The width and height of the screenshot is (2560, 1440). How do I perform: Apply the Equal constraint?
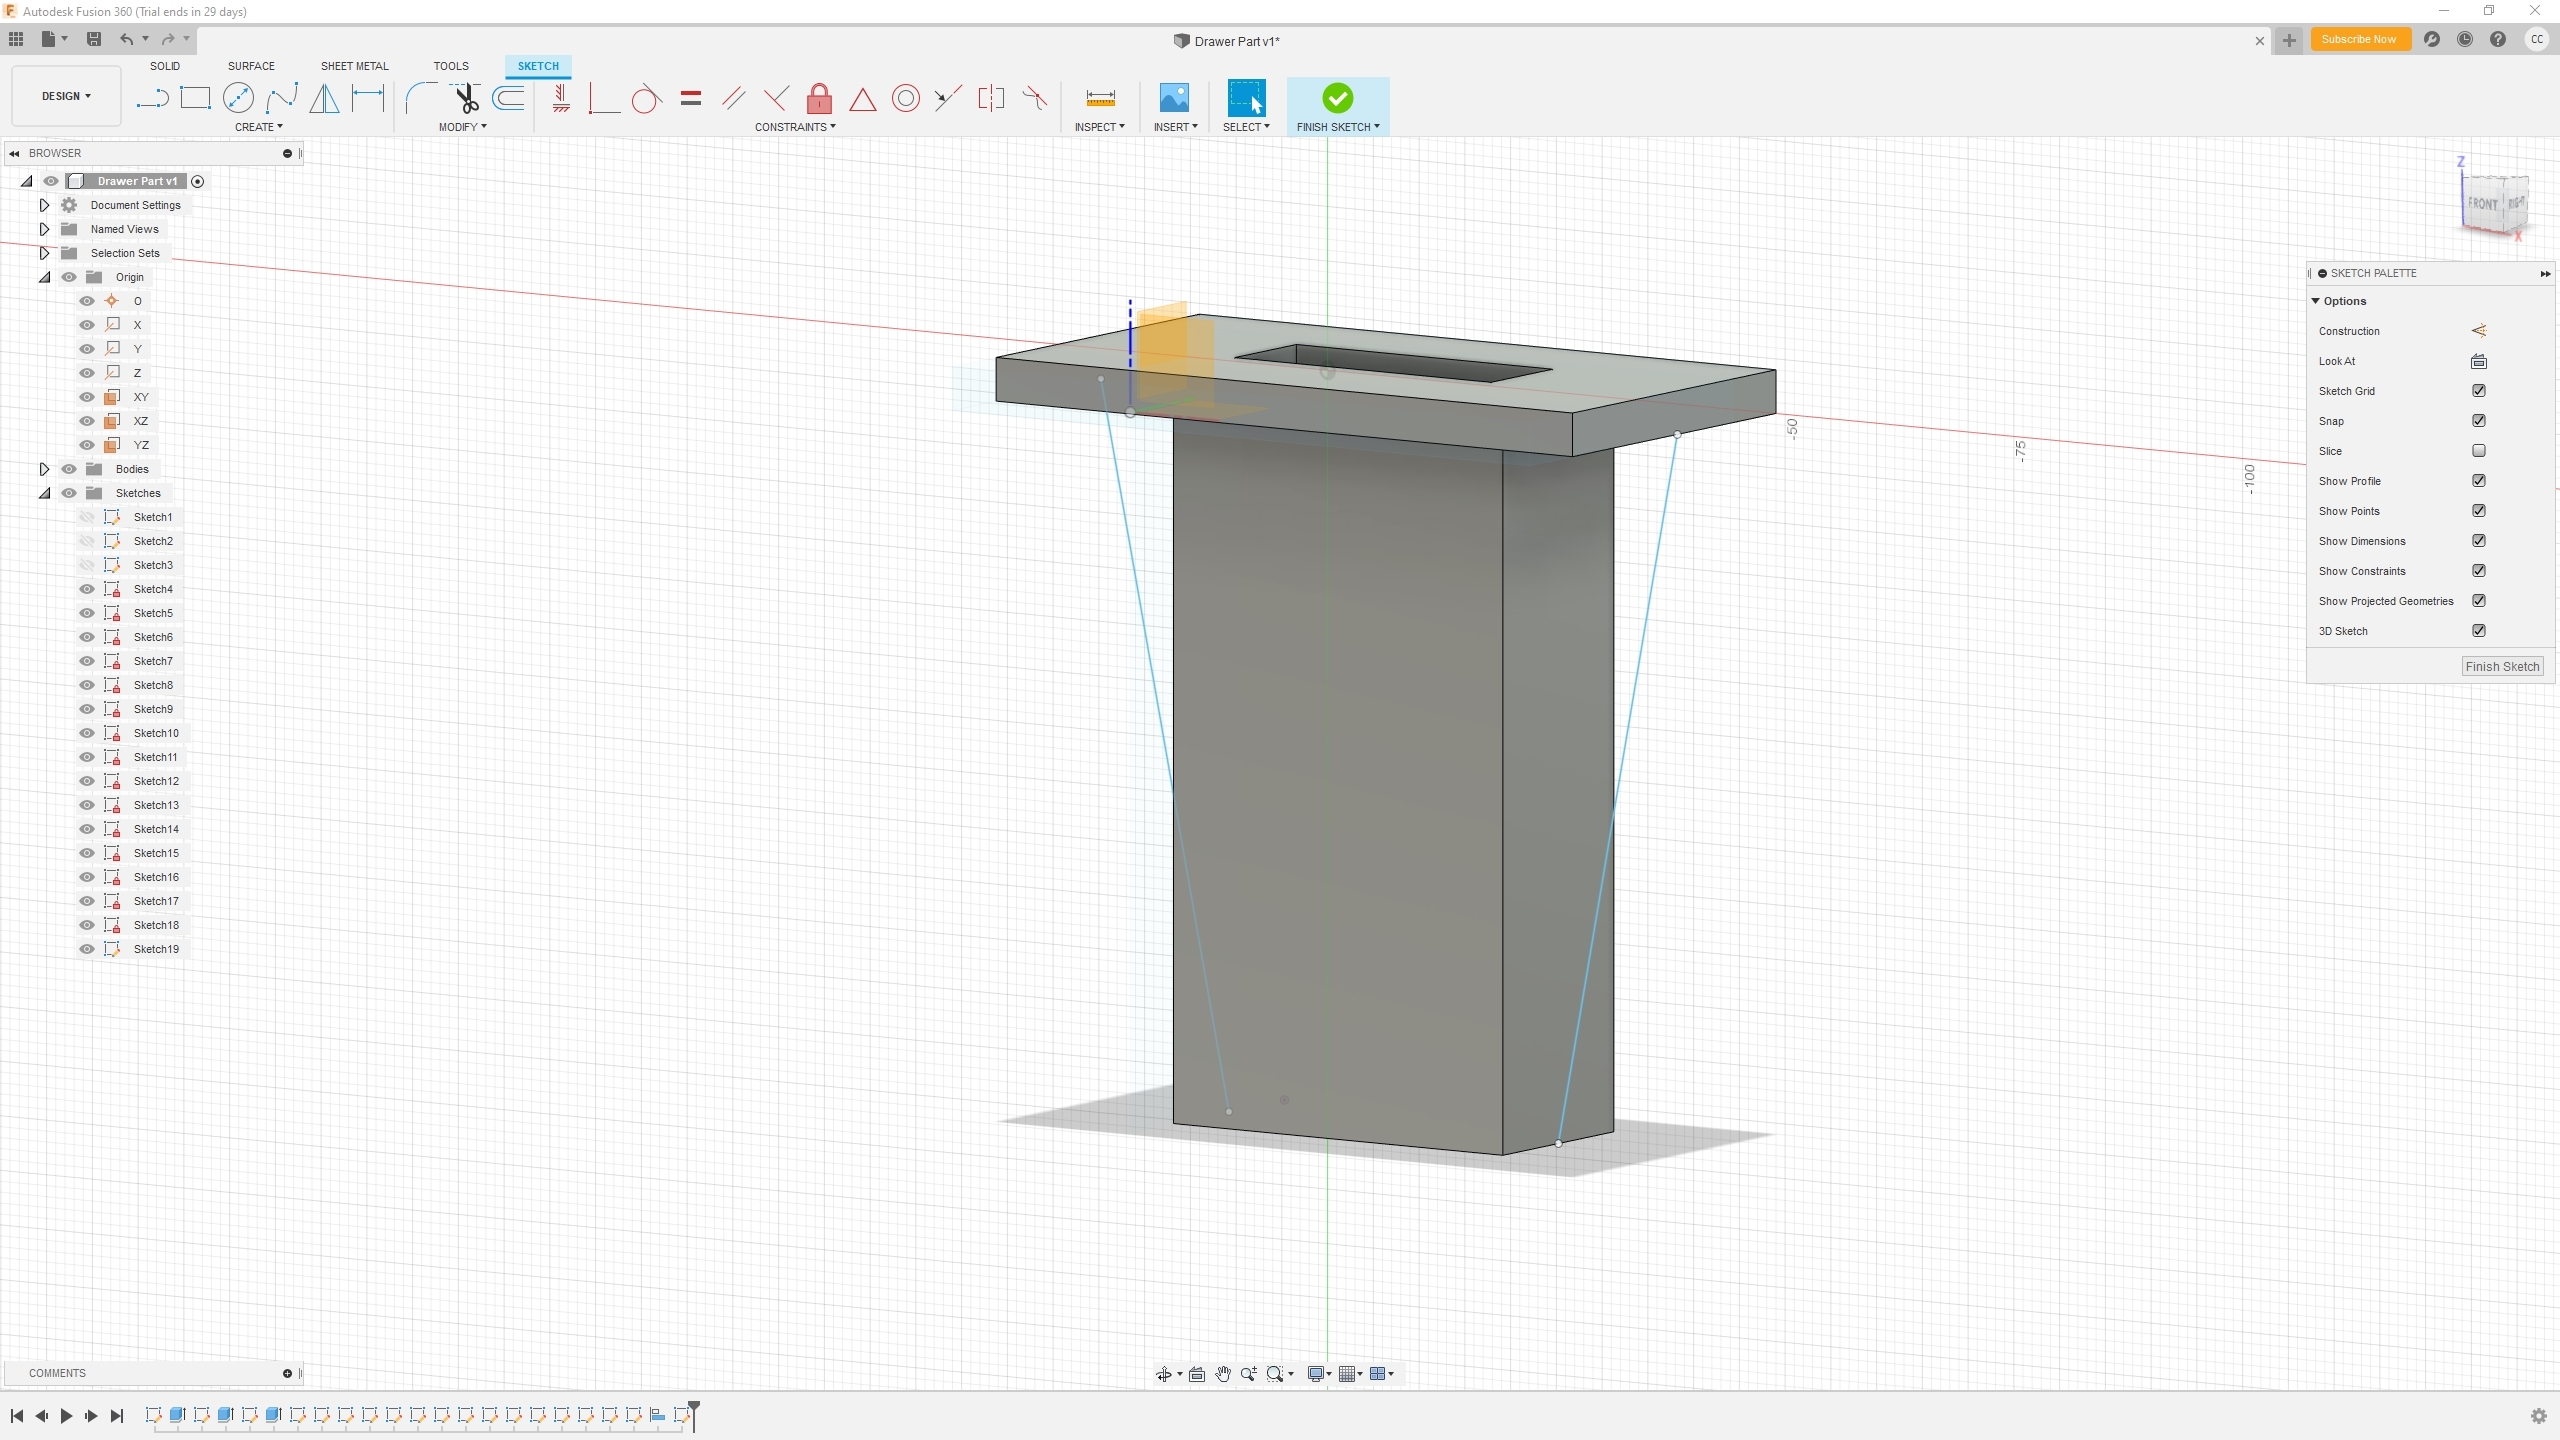point(690,98)
